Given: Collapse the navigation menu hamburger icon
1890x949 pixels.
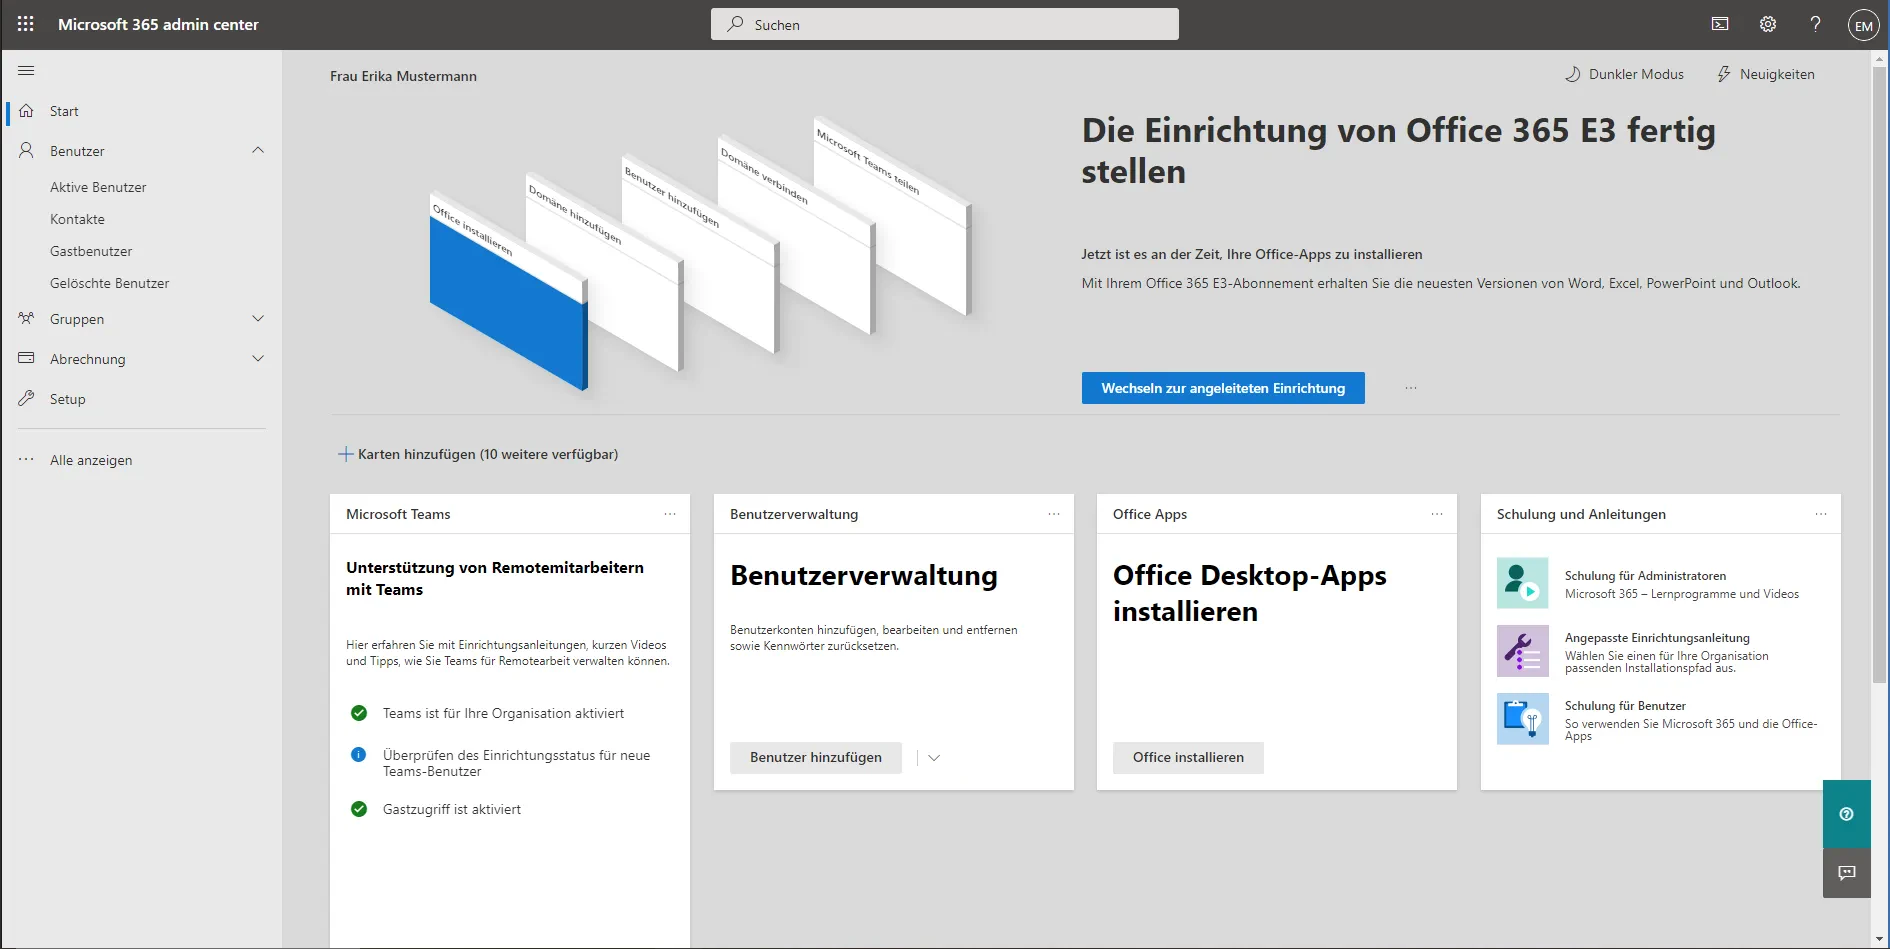Looking at the screenshot, I should pos(26,70).
